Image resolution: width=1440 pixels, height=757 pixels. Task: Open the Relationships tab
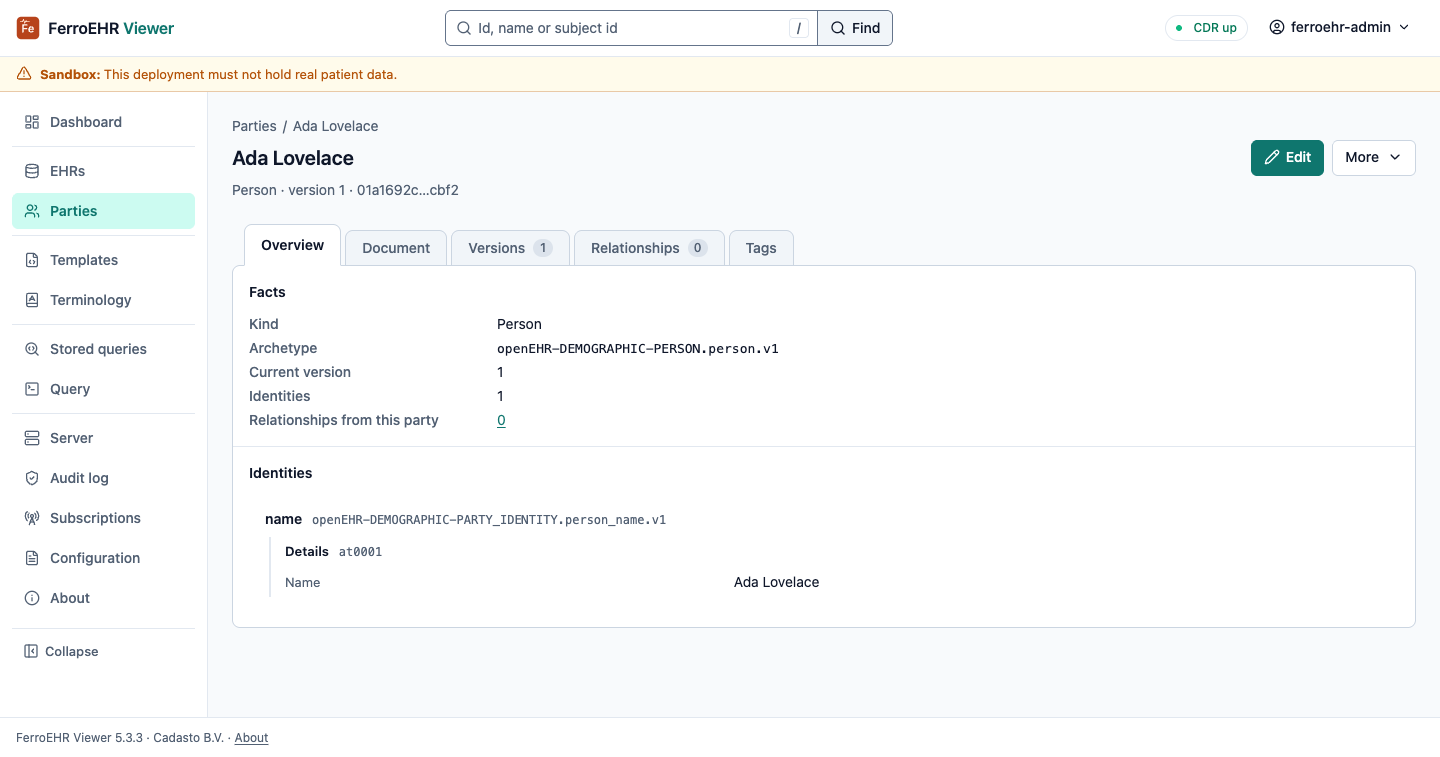tap(649, 248)
